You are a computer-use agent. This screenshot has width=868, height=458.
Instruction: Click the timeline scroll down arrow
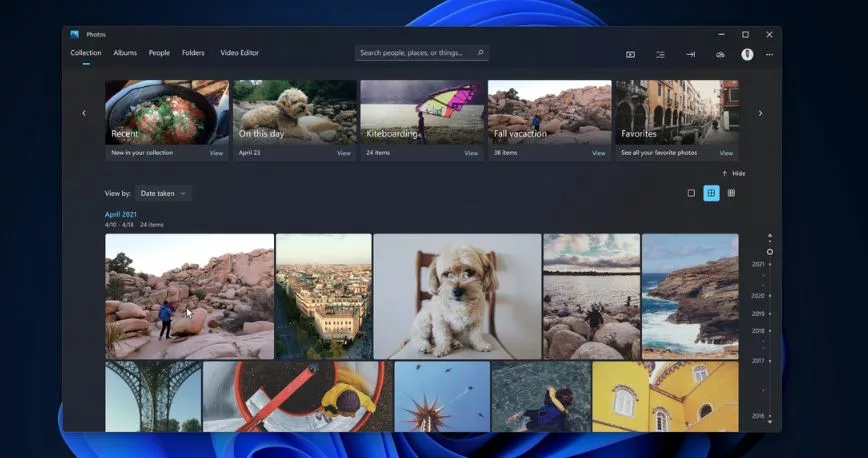pyautogui.click(x=769, y=421)
